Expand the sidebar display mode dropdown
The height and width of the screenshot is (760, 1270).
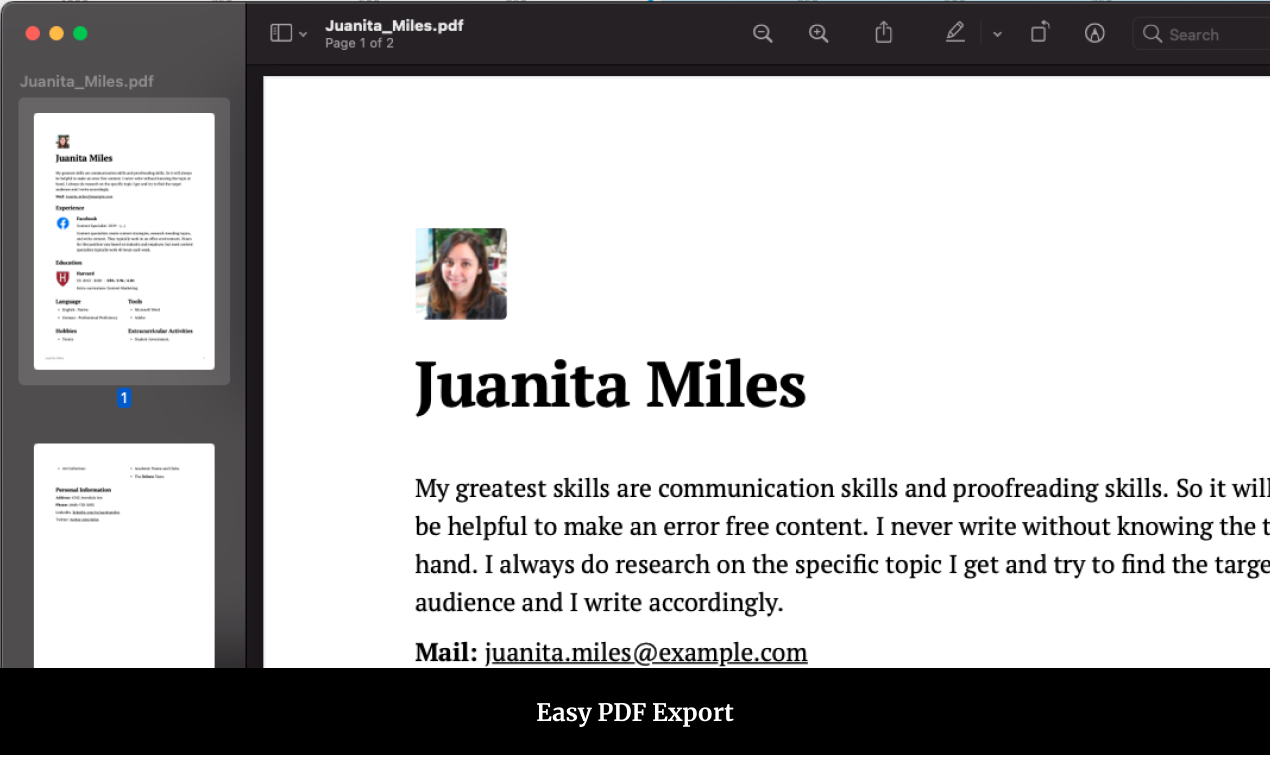click(303, 35)
